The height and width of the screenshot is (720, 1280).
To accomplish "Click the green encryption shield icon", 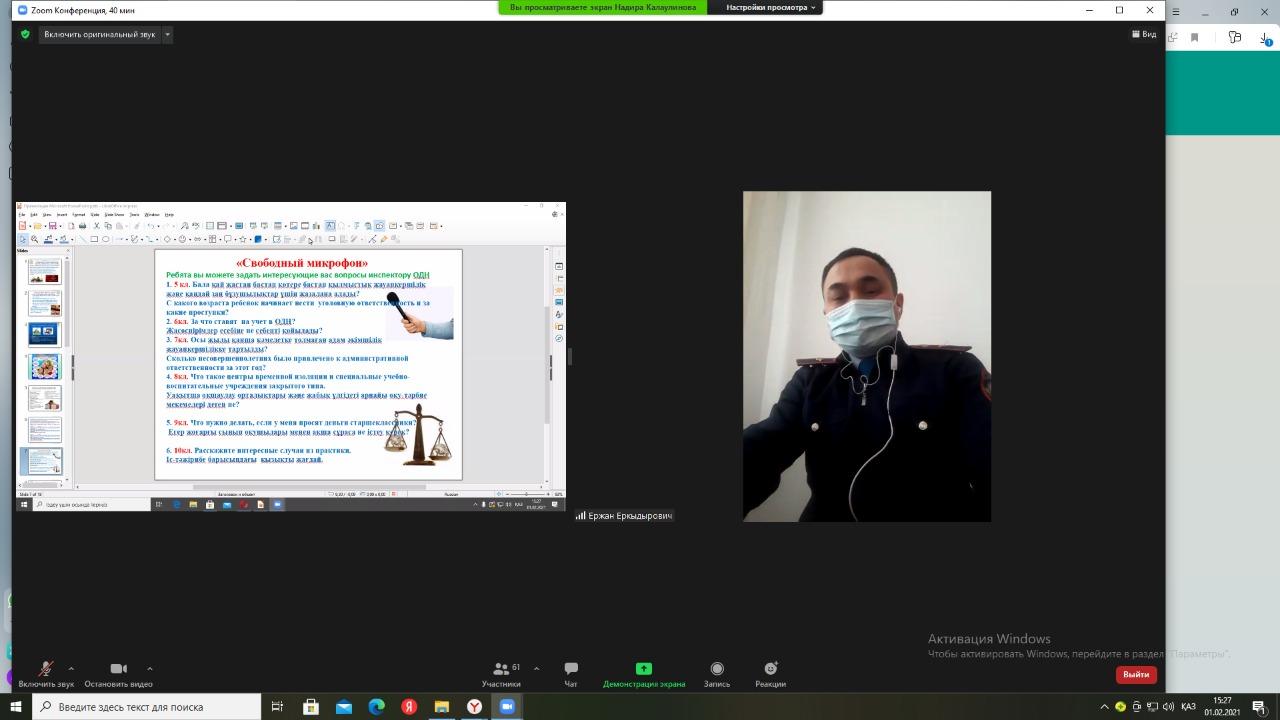I will pyautogui.click(x=26, y=34).
